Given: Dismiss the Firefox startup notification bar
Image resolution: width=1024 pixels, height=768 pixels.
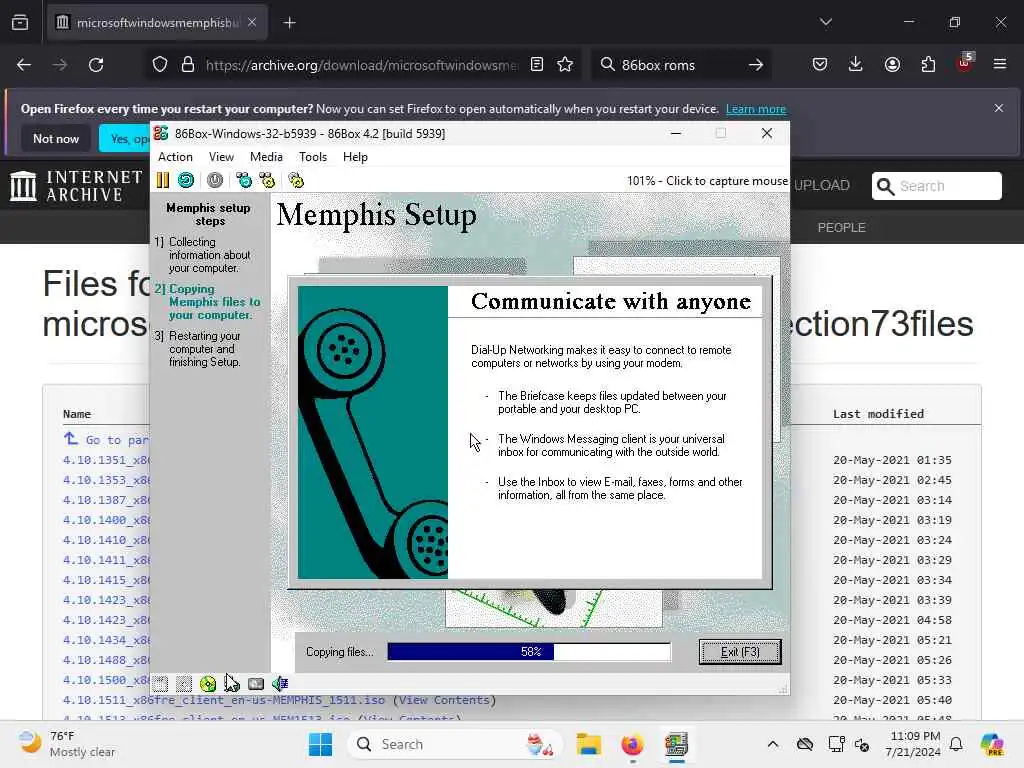Looking at the screenshot, I should pos(999,108).
